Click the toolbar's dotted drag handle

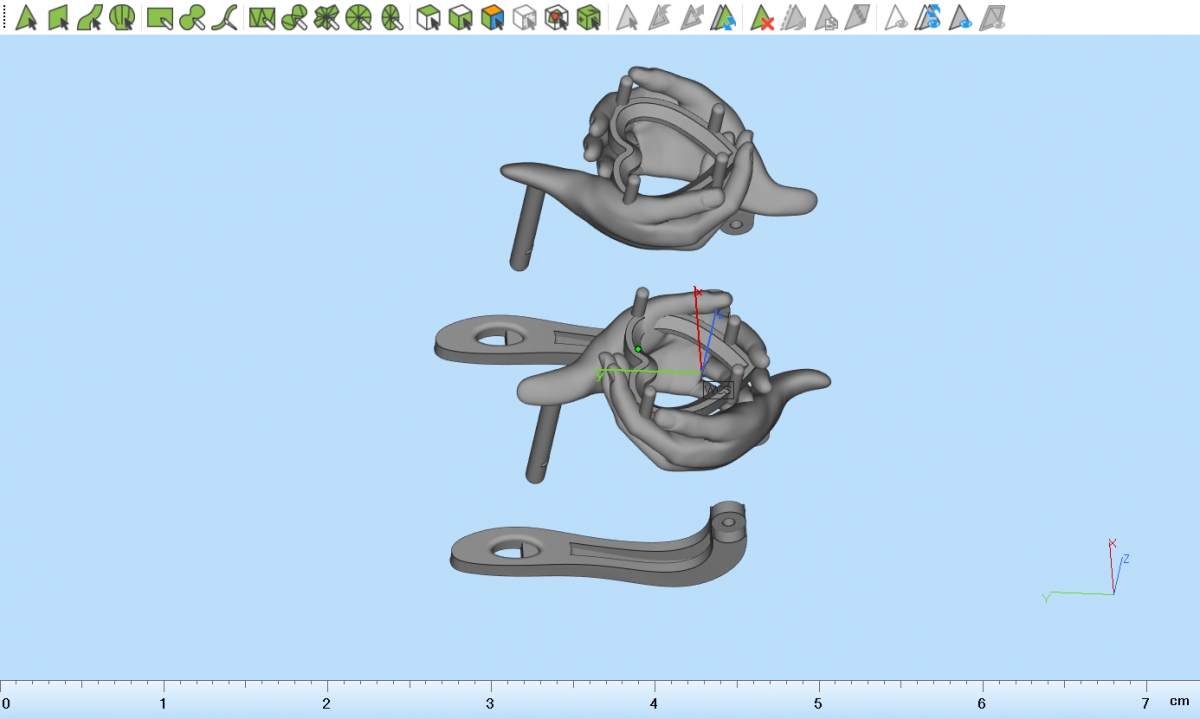click(x=5, y=17)
